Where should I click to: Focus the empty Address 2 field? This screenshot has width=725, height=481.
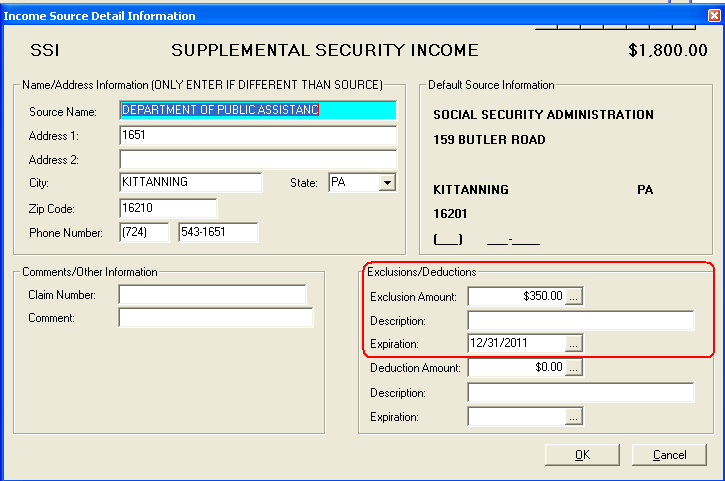point(257,159)
